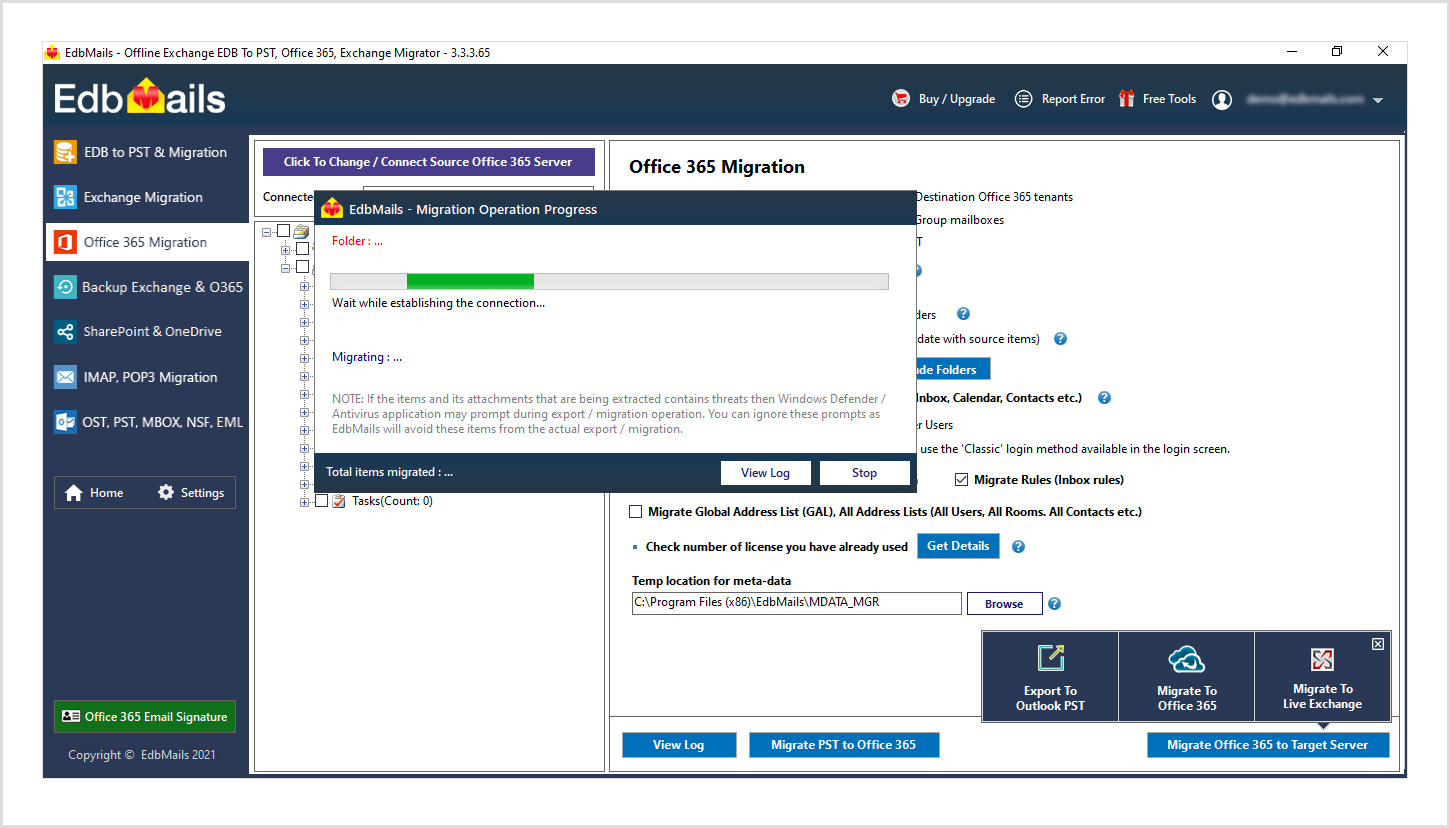Click the EdbMails icon on the Migration Operation Progress dialog
Image resolution: width=1450 pixels, height=828 pixels.
click(332, 208)
